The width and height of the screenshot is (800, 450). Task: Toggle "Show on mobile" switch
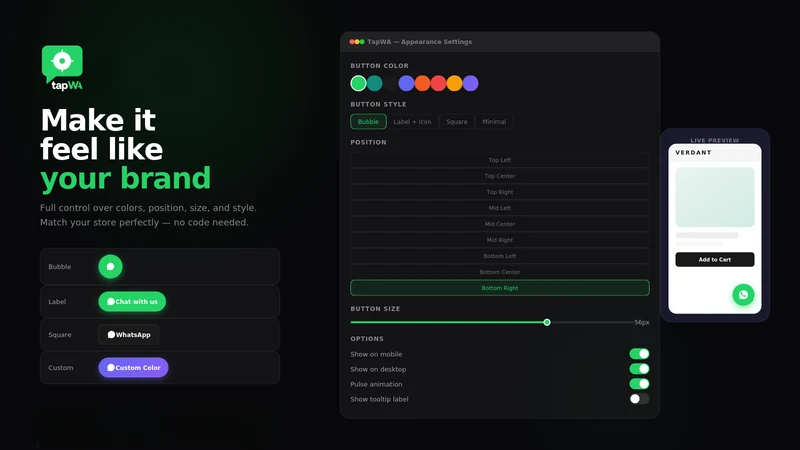pos(639,354)
